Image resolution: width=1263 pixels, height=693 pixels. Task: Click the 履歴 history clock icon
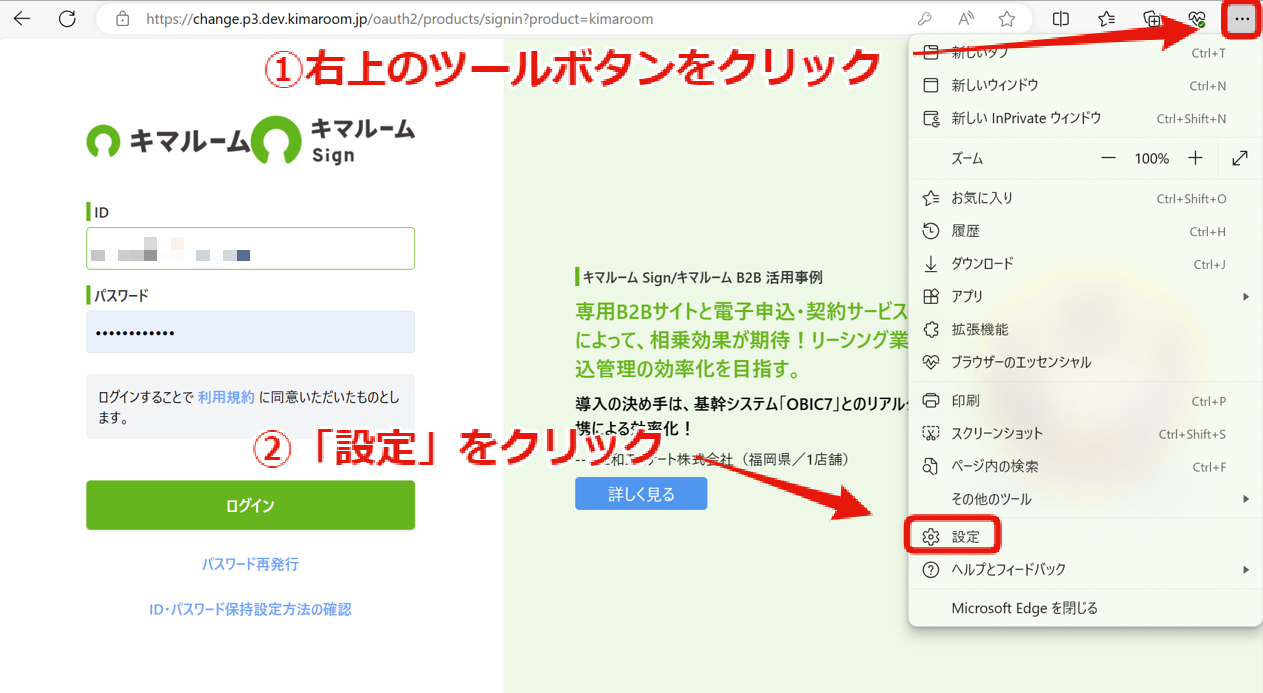pos(931,231)
